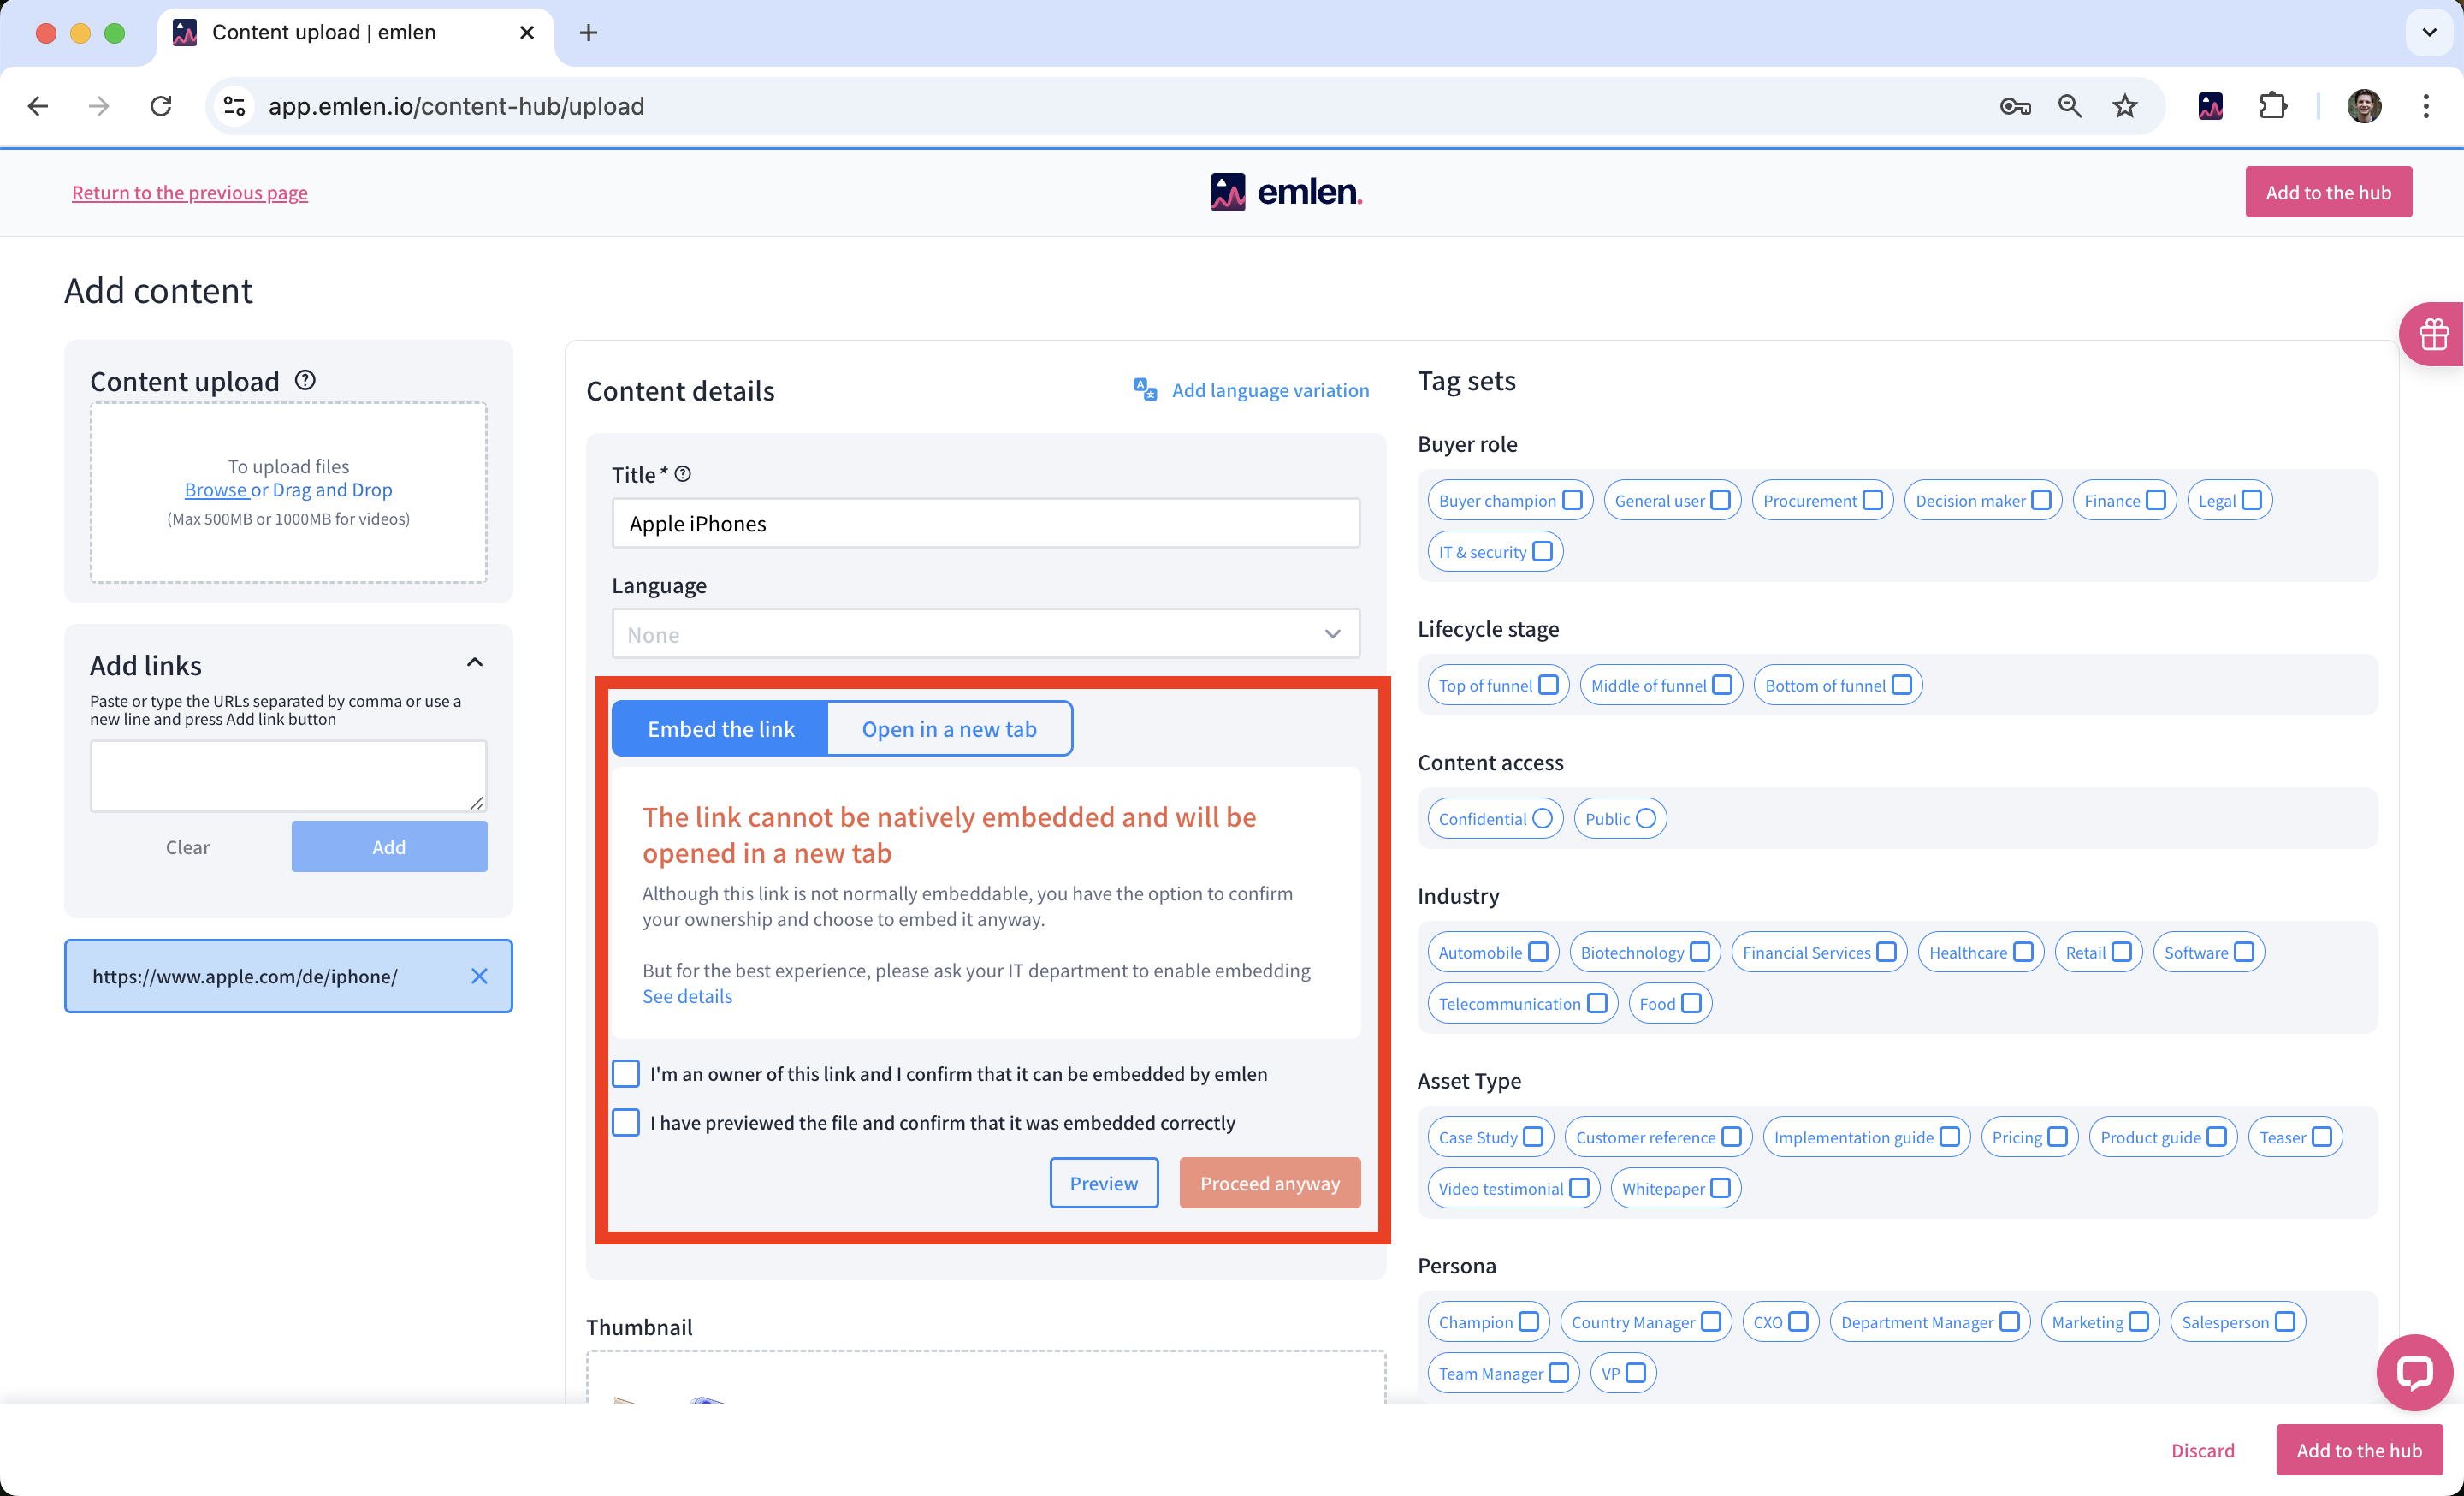Check the owner confirmation checkbox

coord(626,1073)
